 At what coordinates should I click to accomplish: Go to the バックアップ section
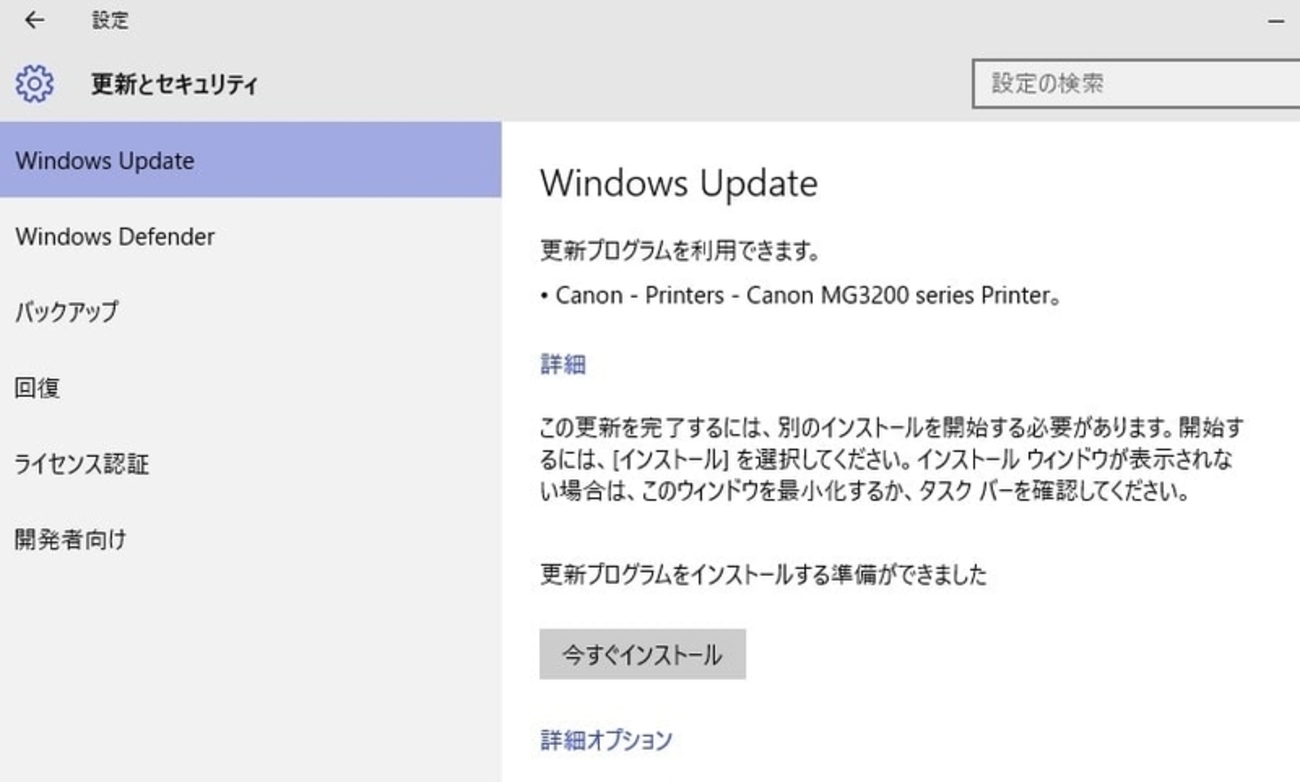click(x=67, y=312)
